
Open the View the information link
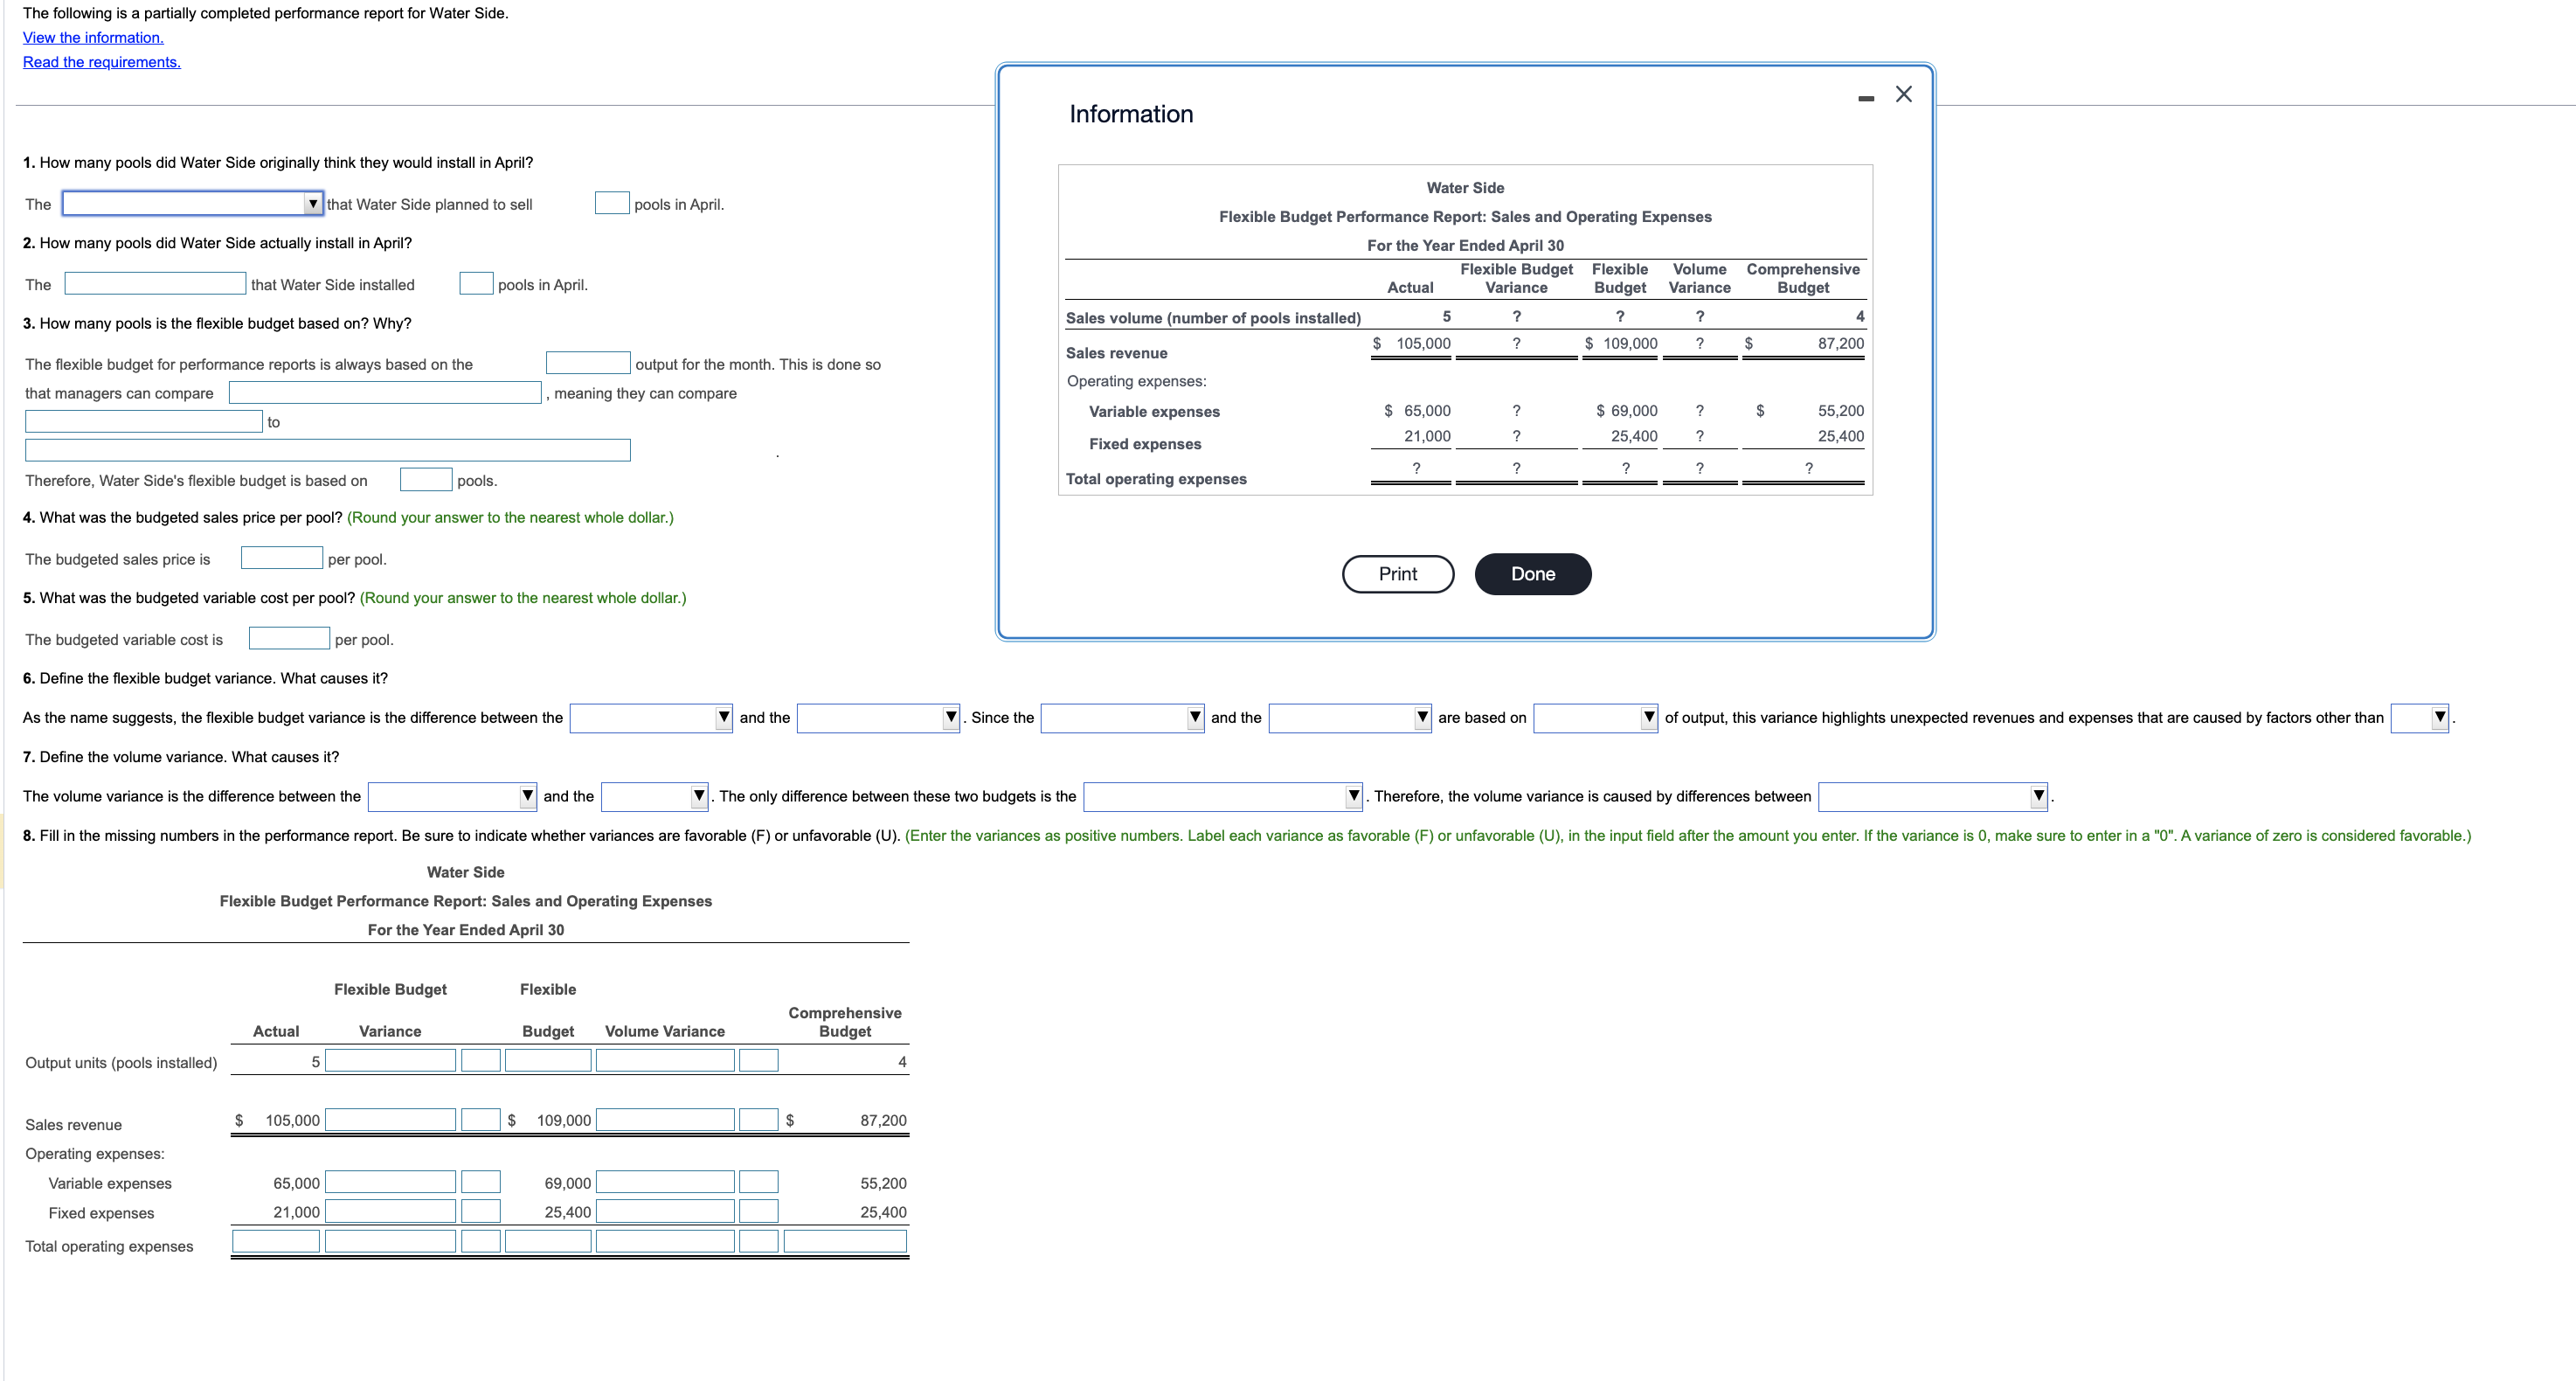(93, 38)
